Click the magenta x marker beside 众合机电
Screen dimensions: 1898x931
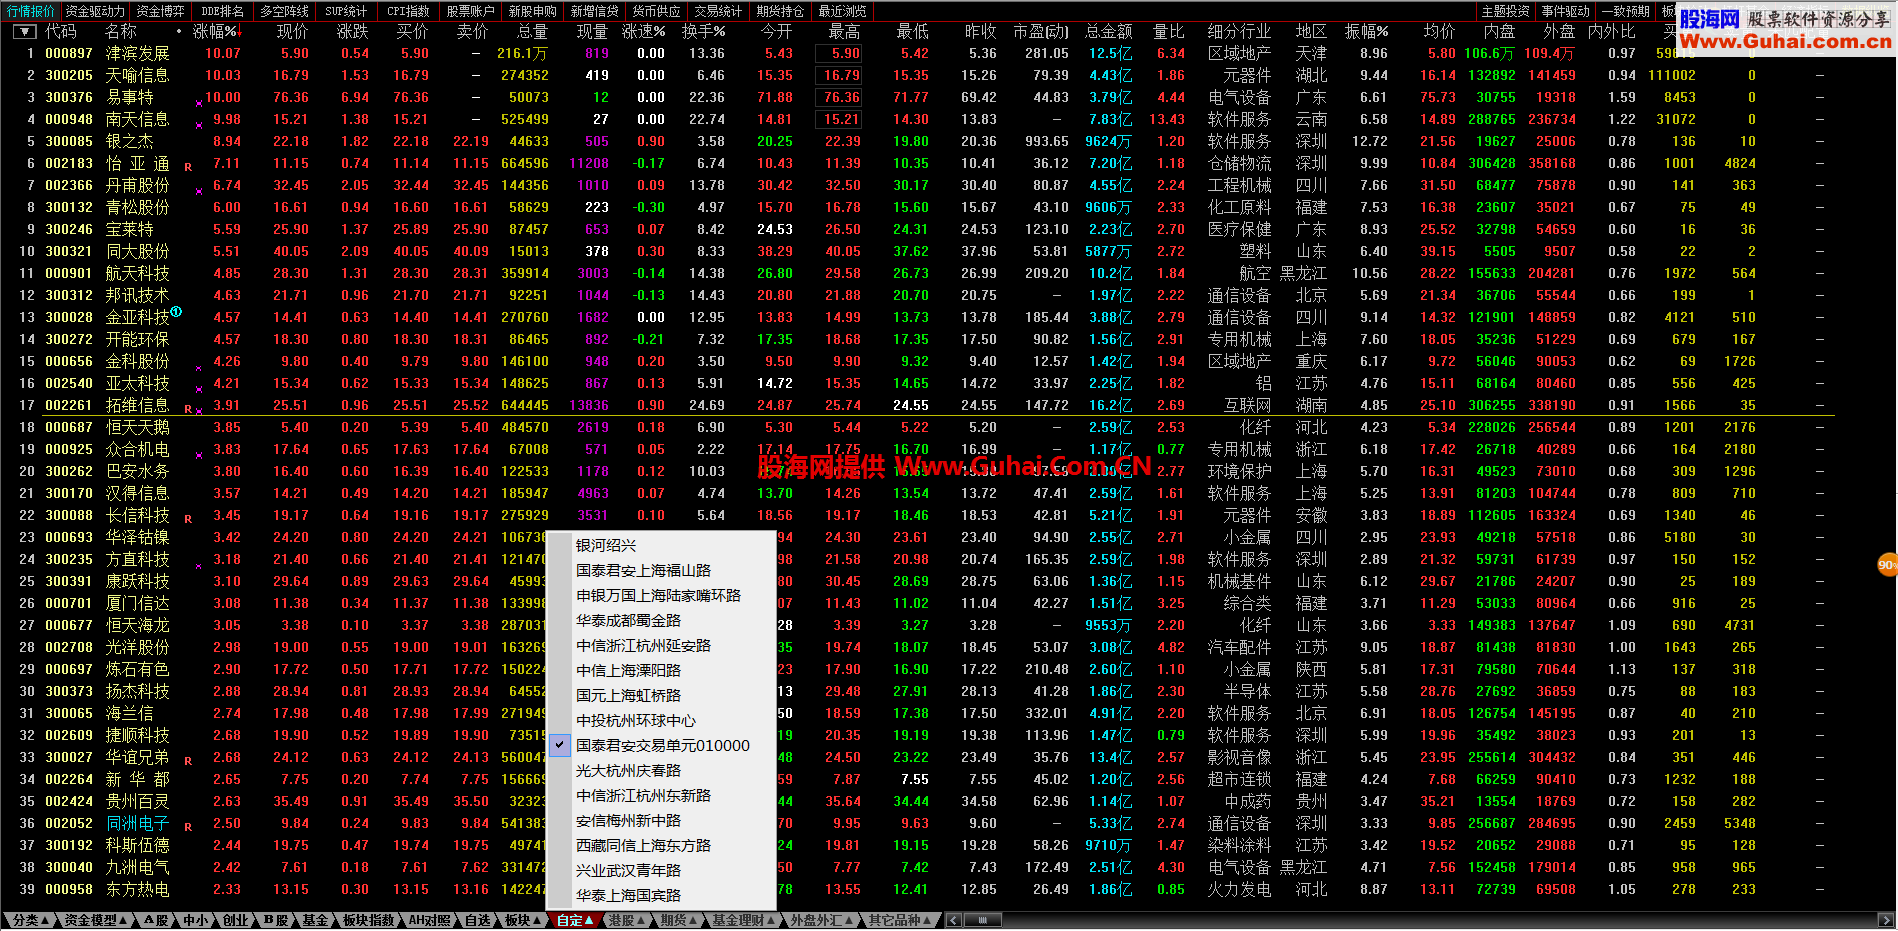199,455
